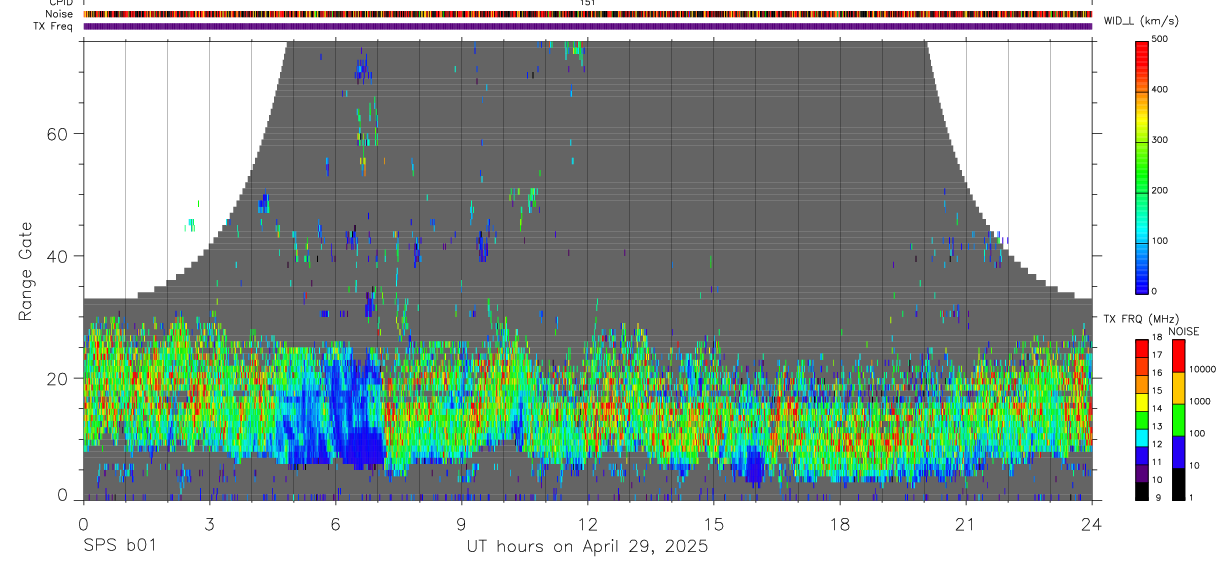Screen dimensions: 1228x567
Task: Click the solid blue low-width echo patch
Action: coord(362,448)
